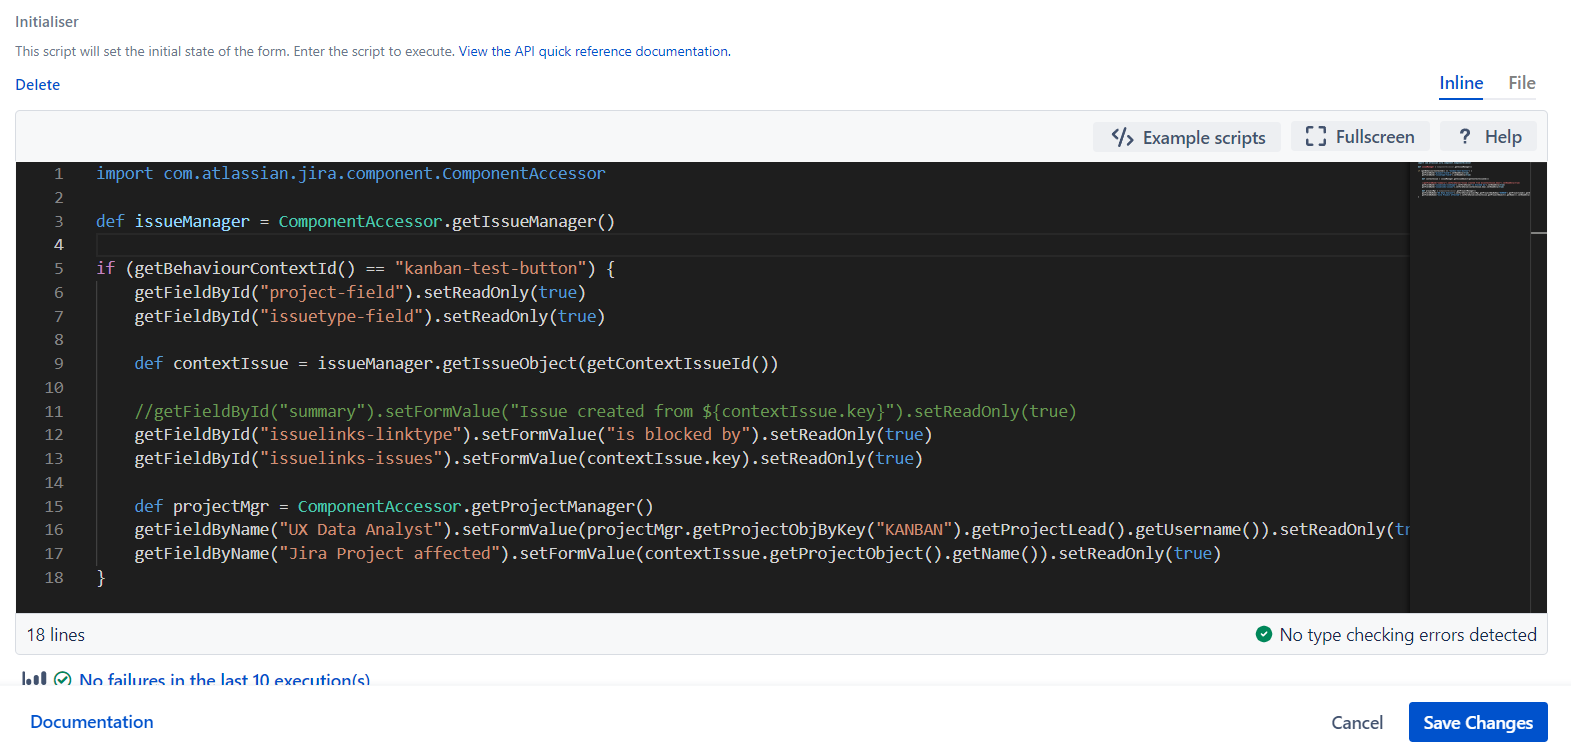Click the bar chart execution history icon

(34, 679)
